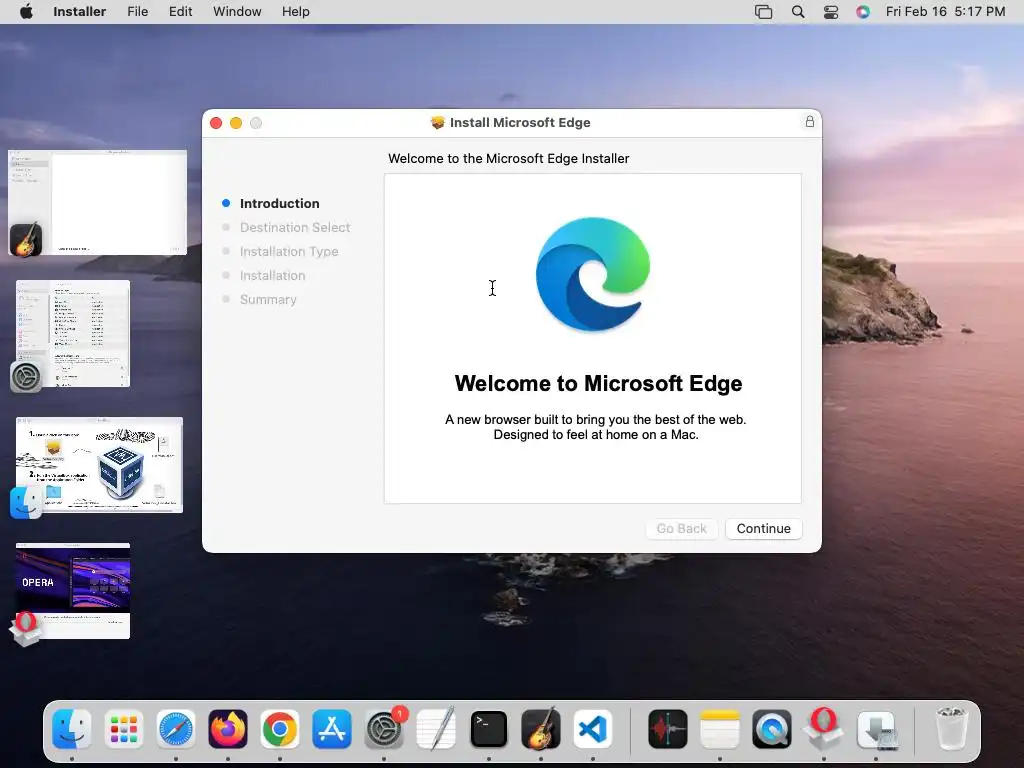Click 'Welcome to the Microsoft Edge Installer' text
This screenshot has height=768, width=1024.
coord(508,158)
